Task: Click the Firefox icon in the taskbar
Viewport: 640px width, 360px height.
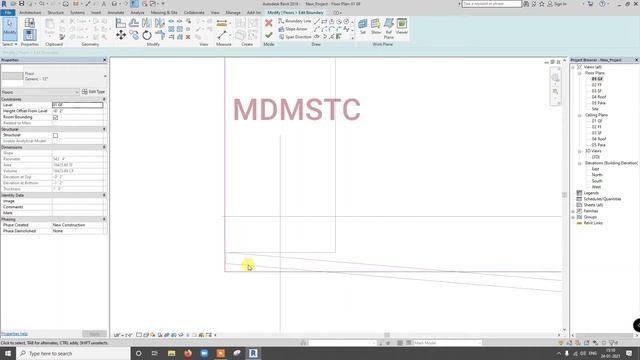Action: pyautogui.click(x=188, y=353)
